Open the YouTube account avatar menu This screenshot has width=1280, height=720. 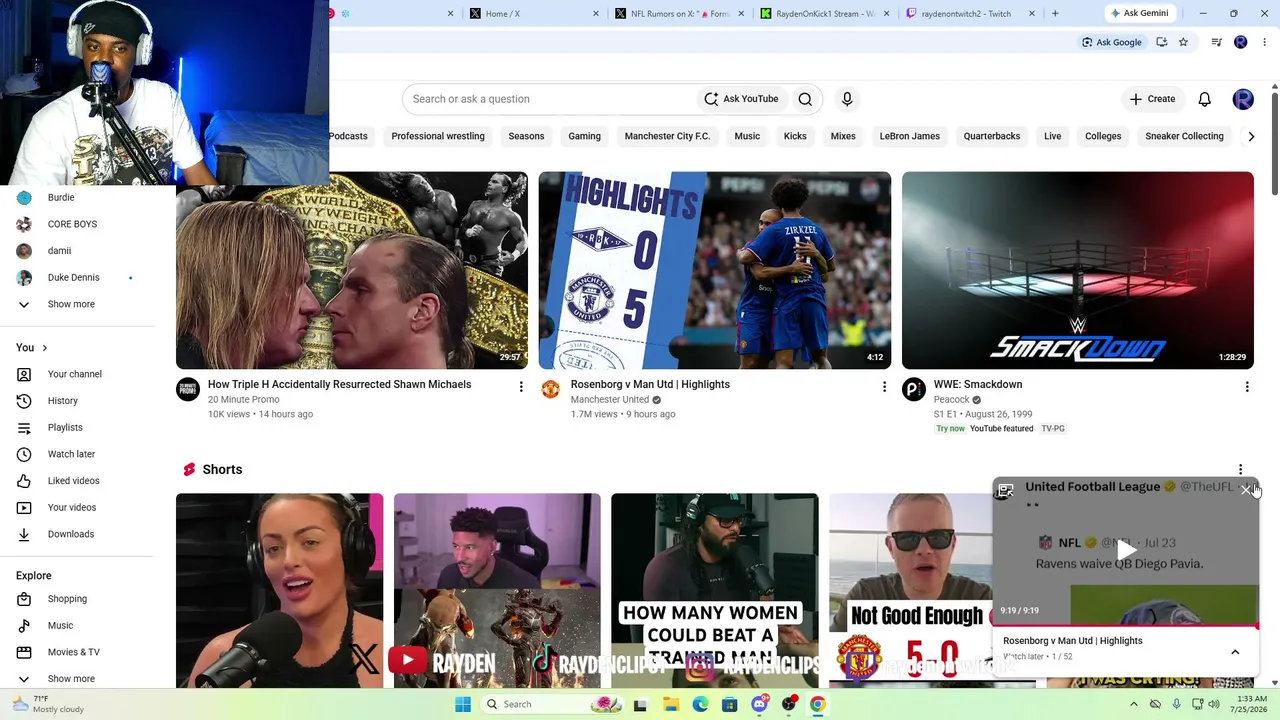(1243, 99)
